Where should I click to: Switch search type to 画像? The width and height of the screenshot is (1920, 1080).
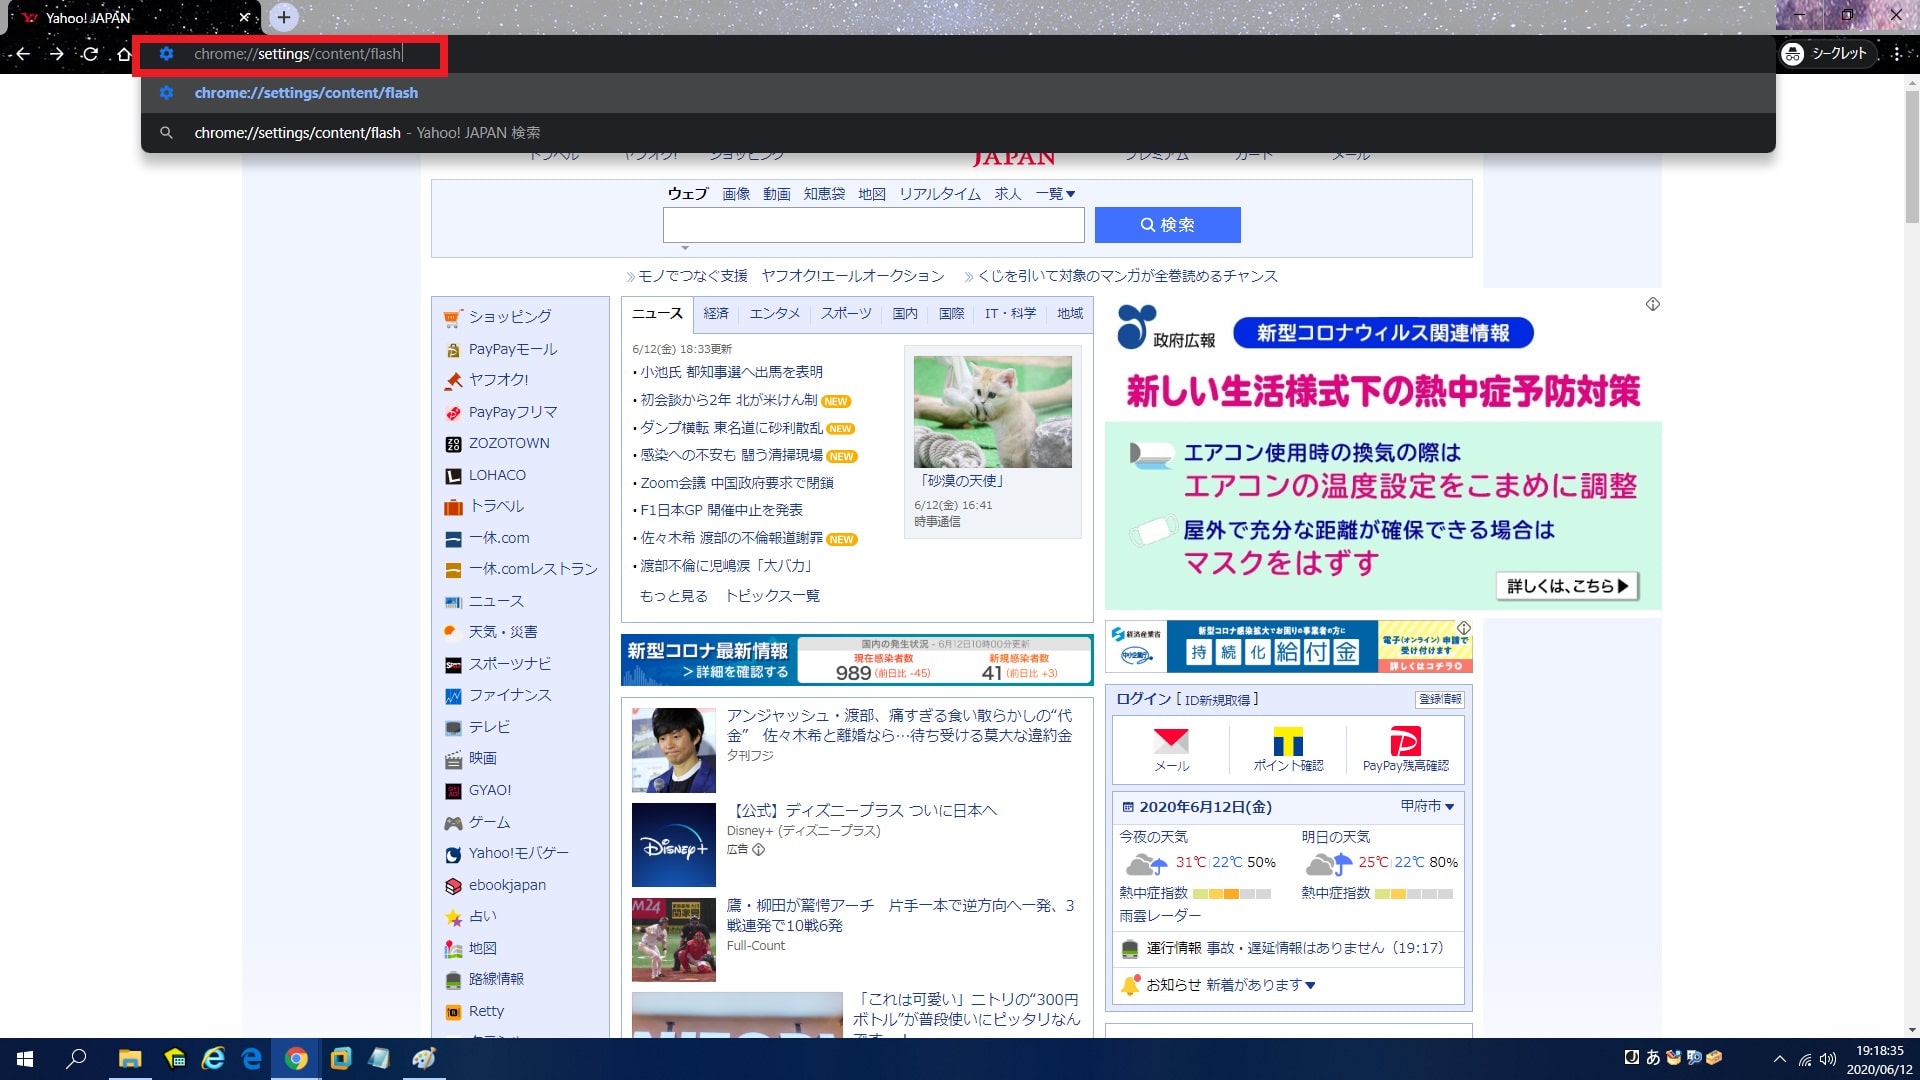pos(736,194)
